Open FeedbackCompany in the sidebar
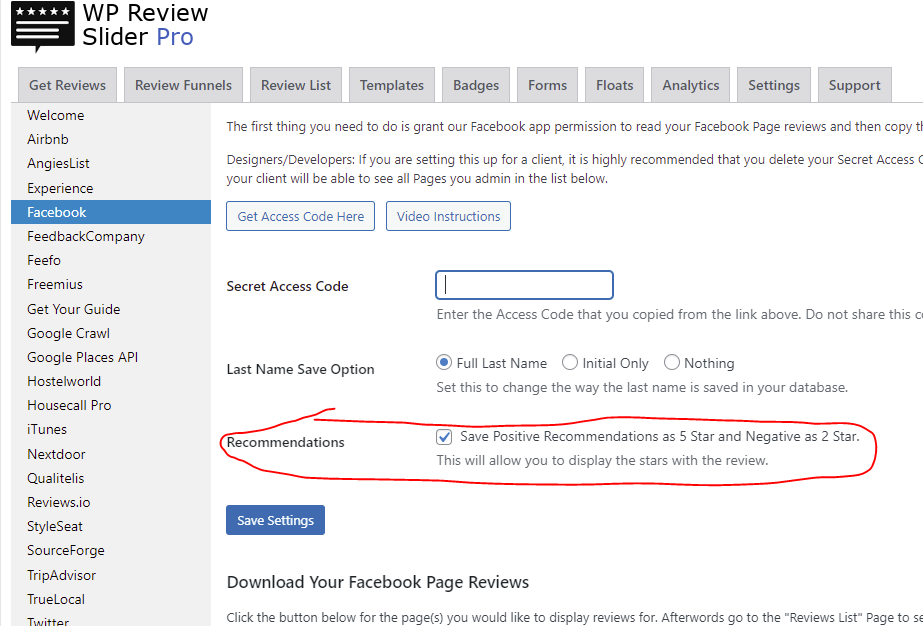 111,237
